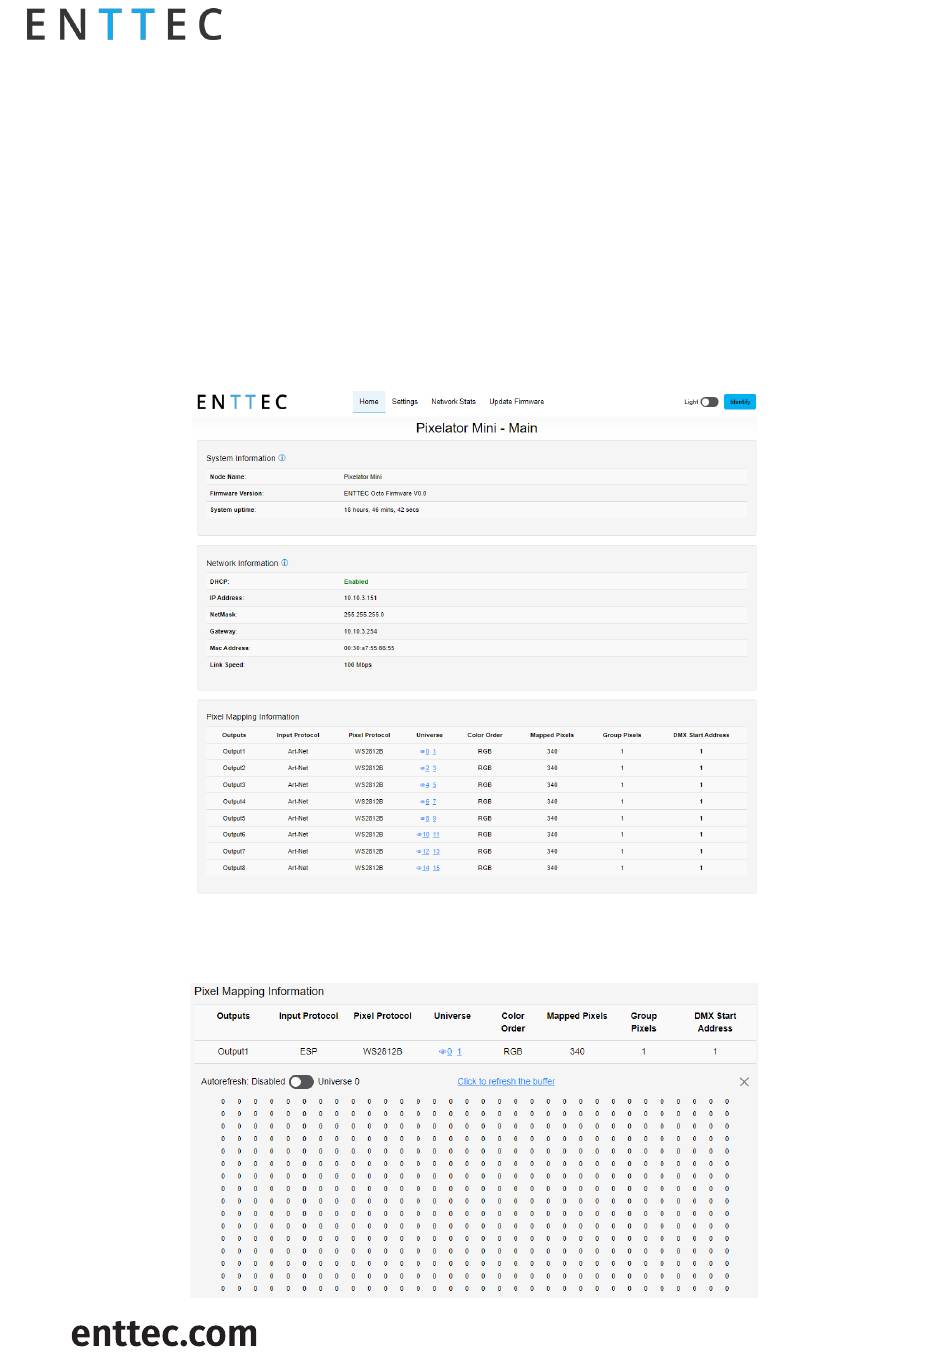The height and width of the screenshot is (1359, 950).
Task: Select the Mac Address value
Action: pyautogui.click(x=369, y=648)
